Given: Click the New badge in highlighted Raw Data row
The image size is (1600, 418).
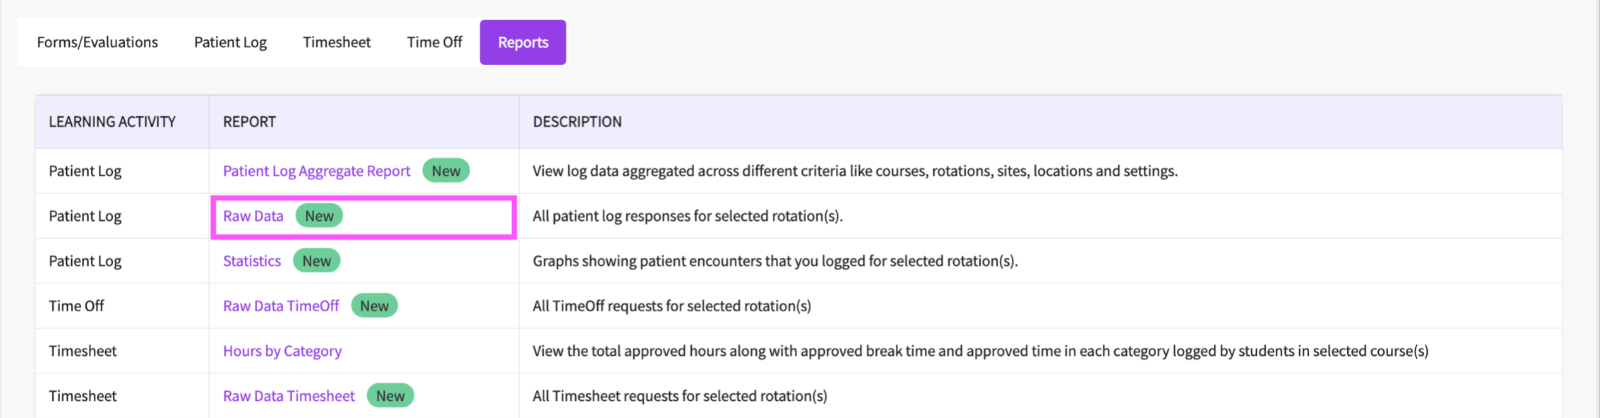Looking at the screenshot, I should coord(319,216).
